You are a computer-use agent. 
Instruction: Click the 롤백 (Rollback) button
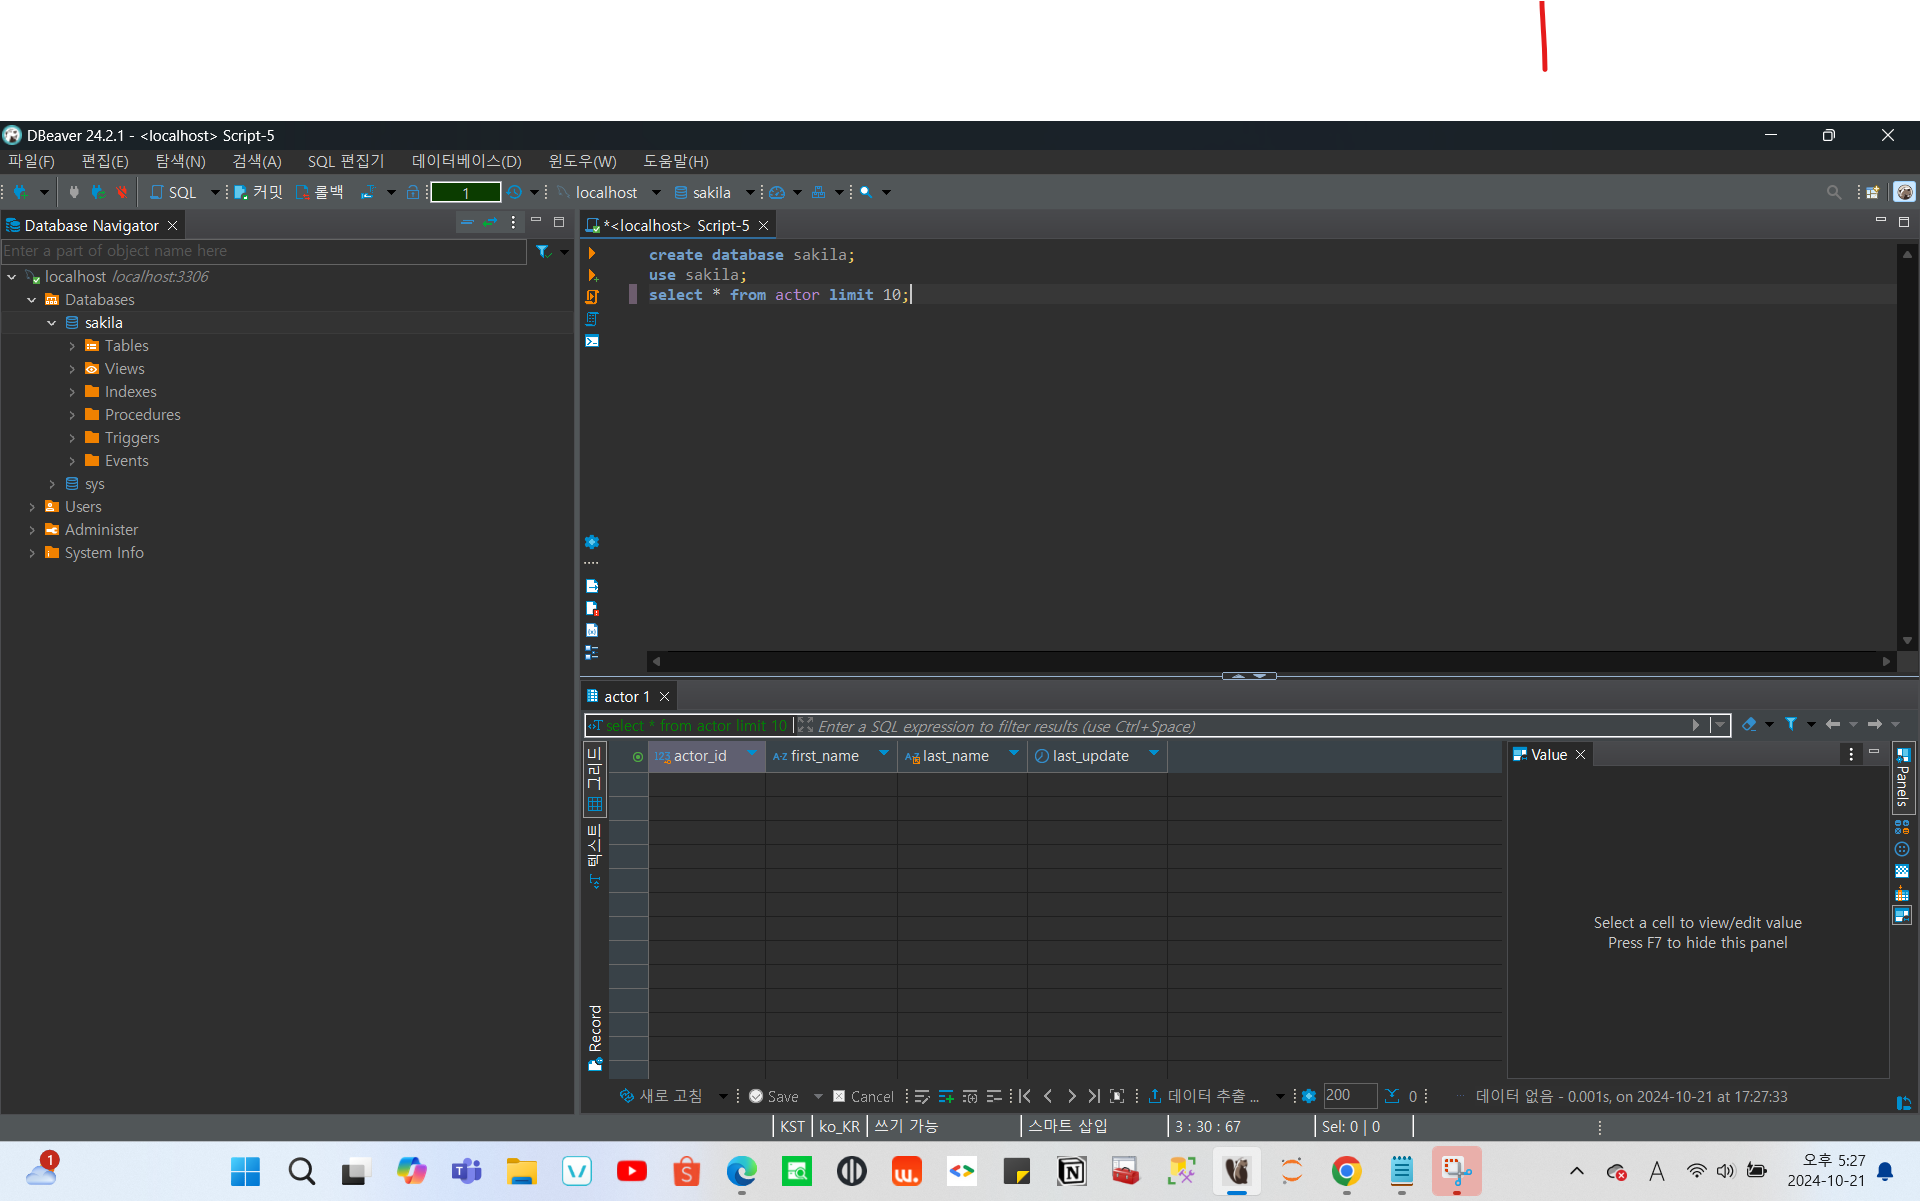(x=319, y=192)
